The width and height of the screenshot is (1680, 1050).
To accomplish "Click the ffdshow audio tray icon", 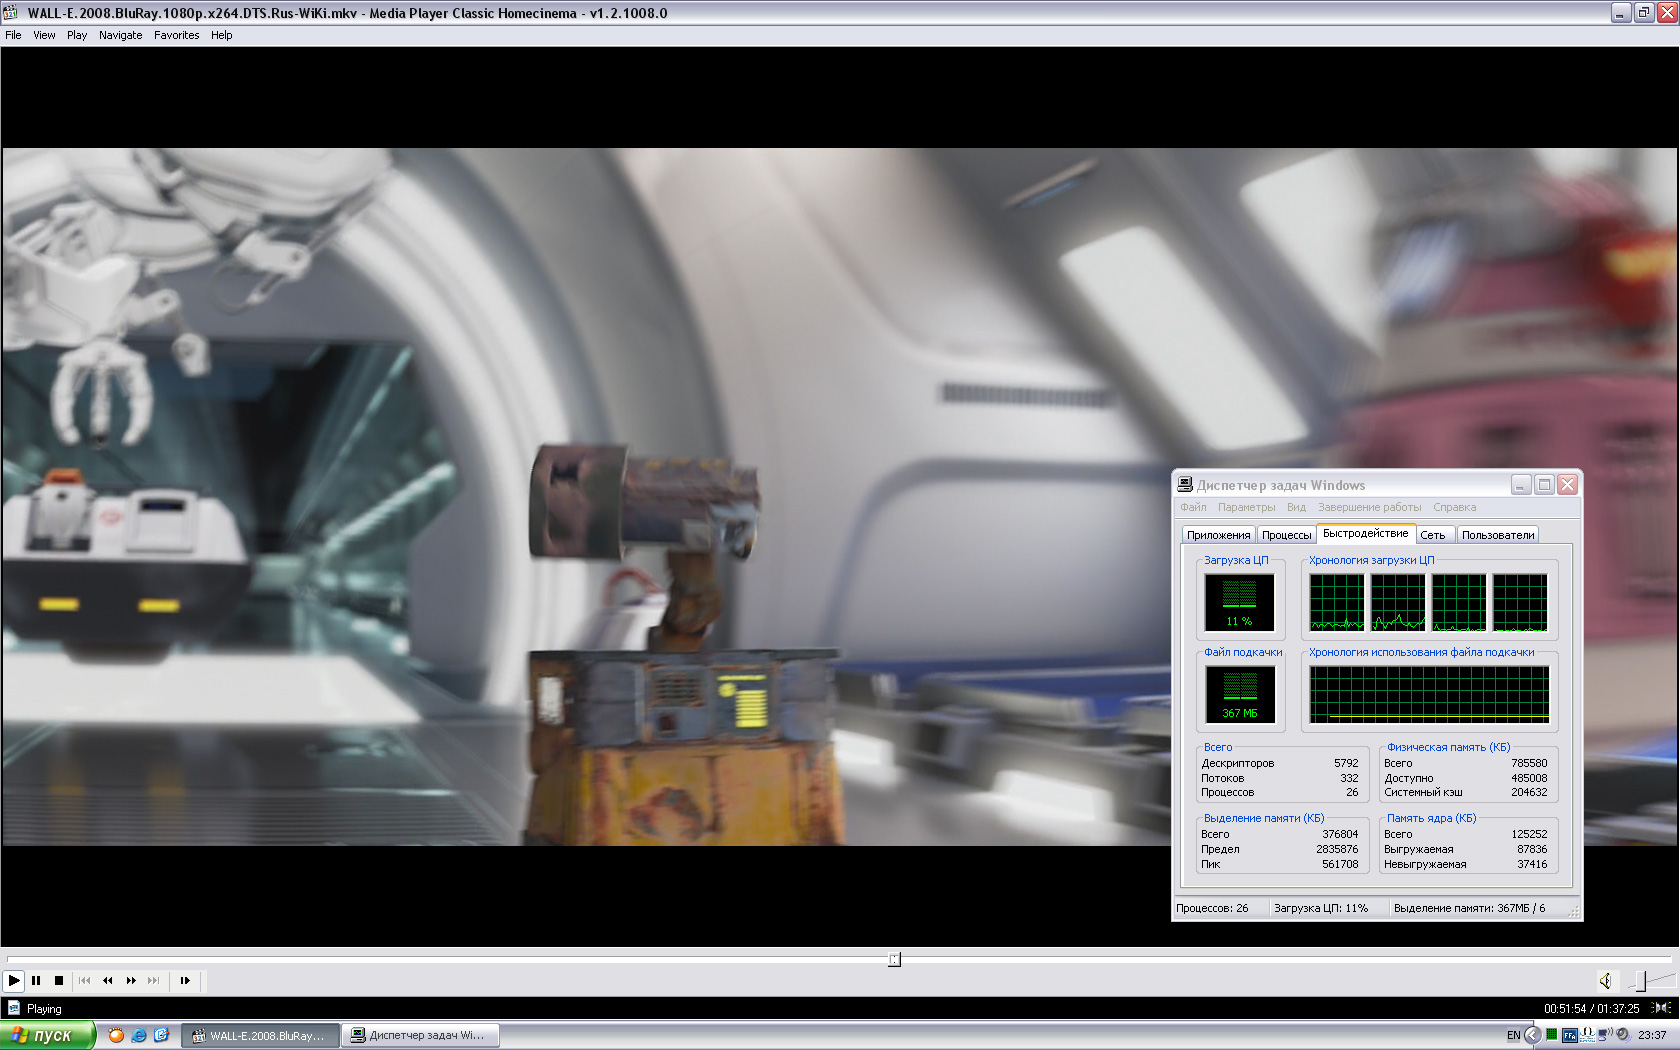I will (x=1569, y=1035).
